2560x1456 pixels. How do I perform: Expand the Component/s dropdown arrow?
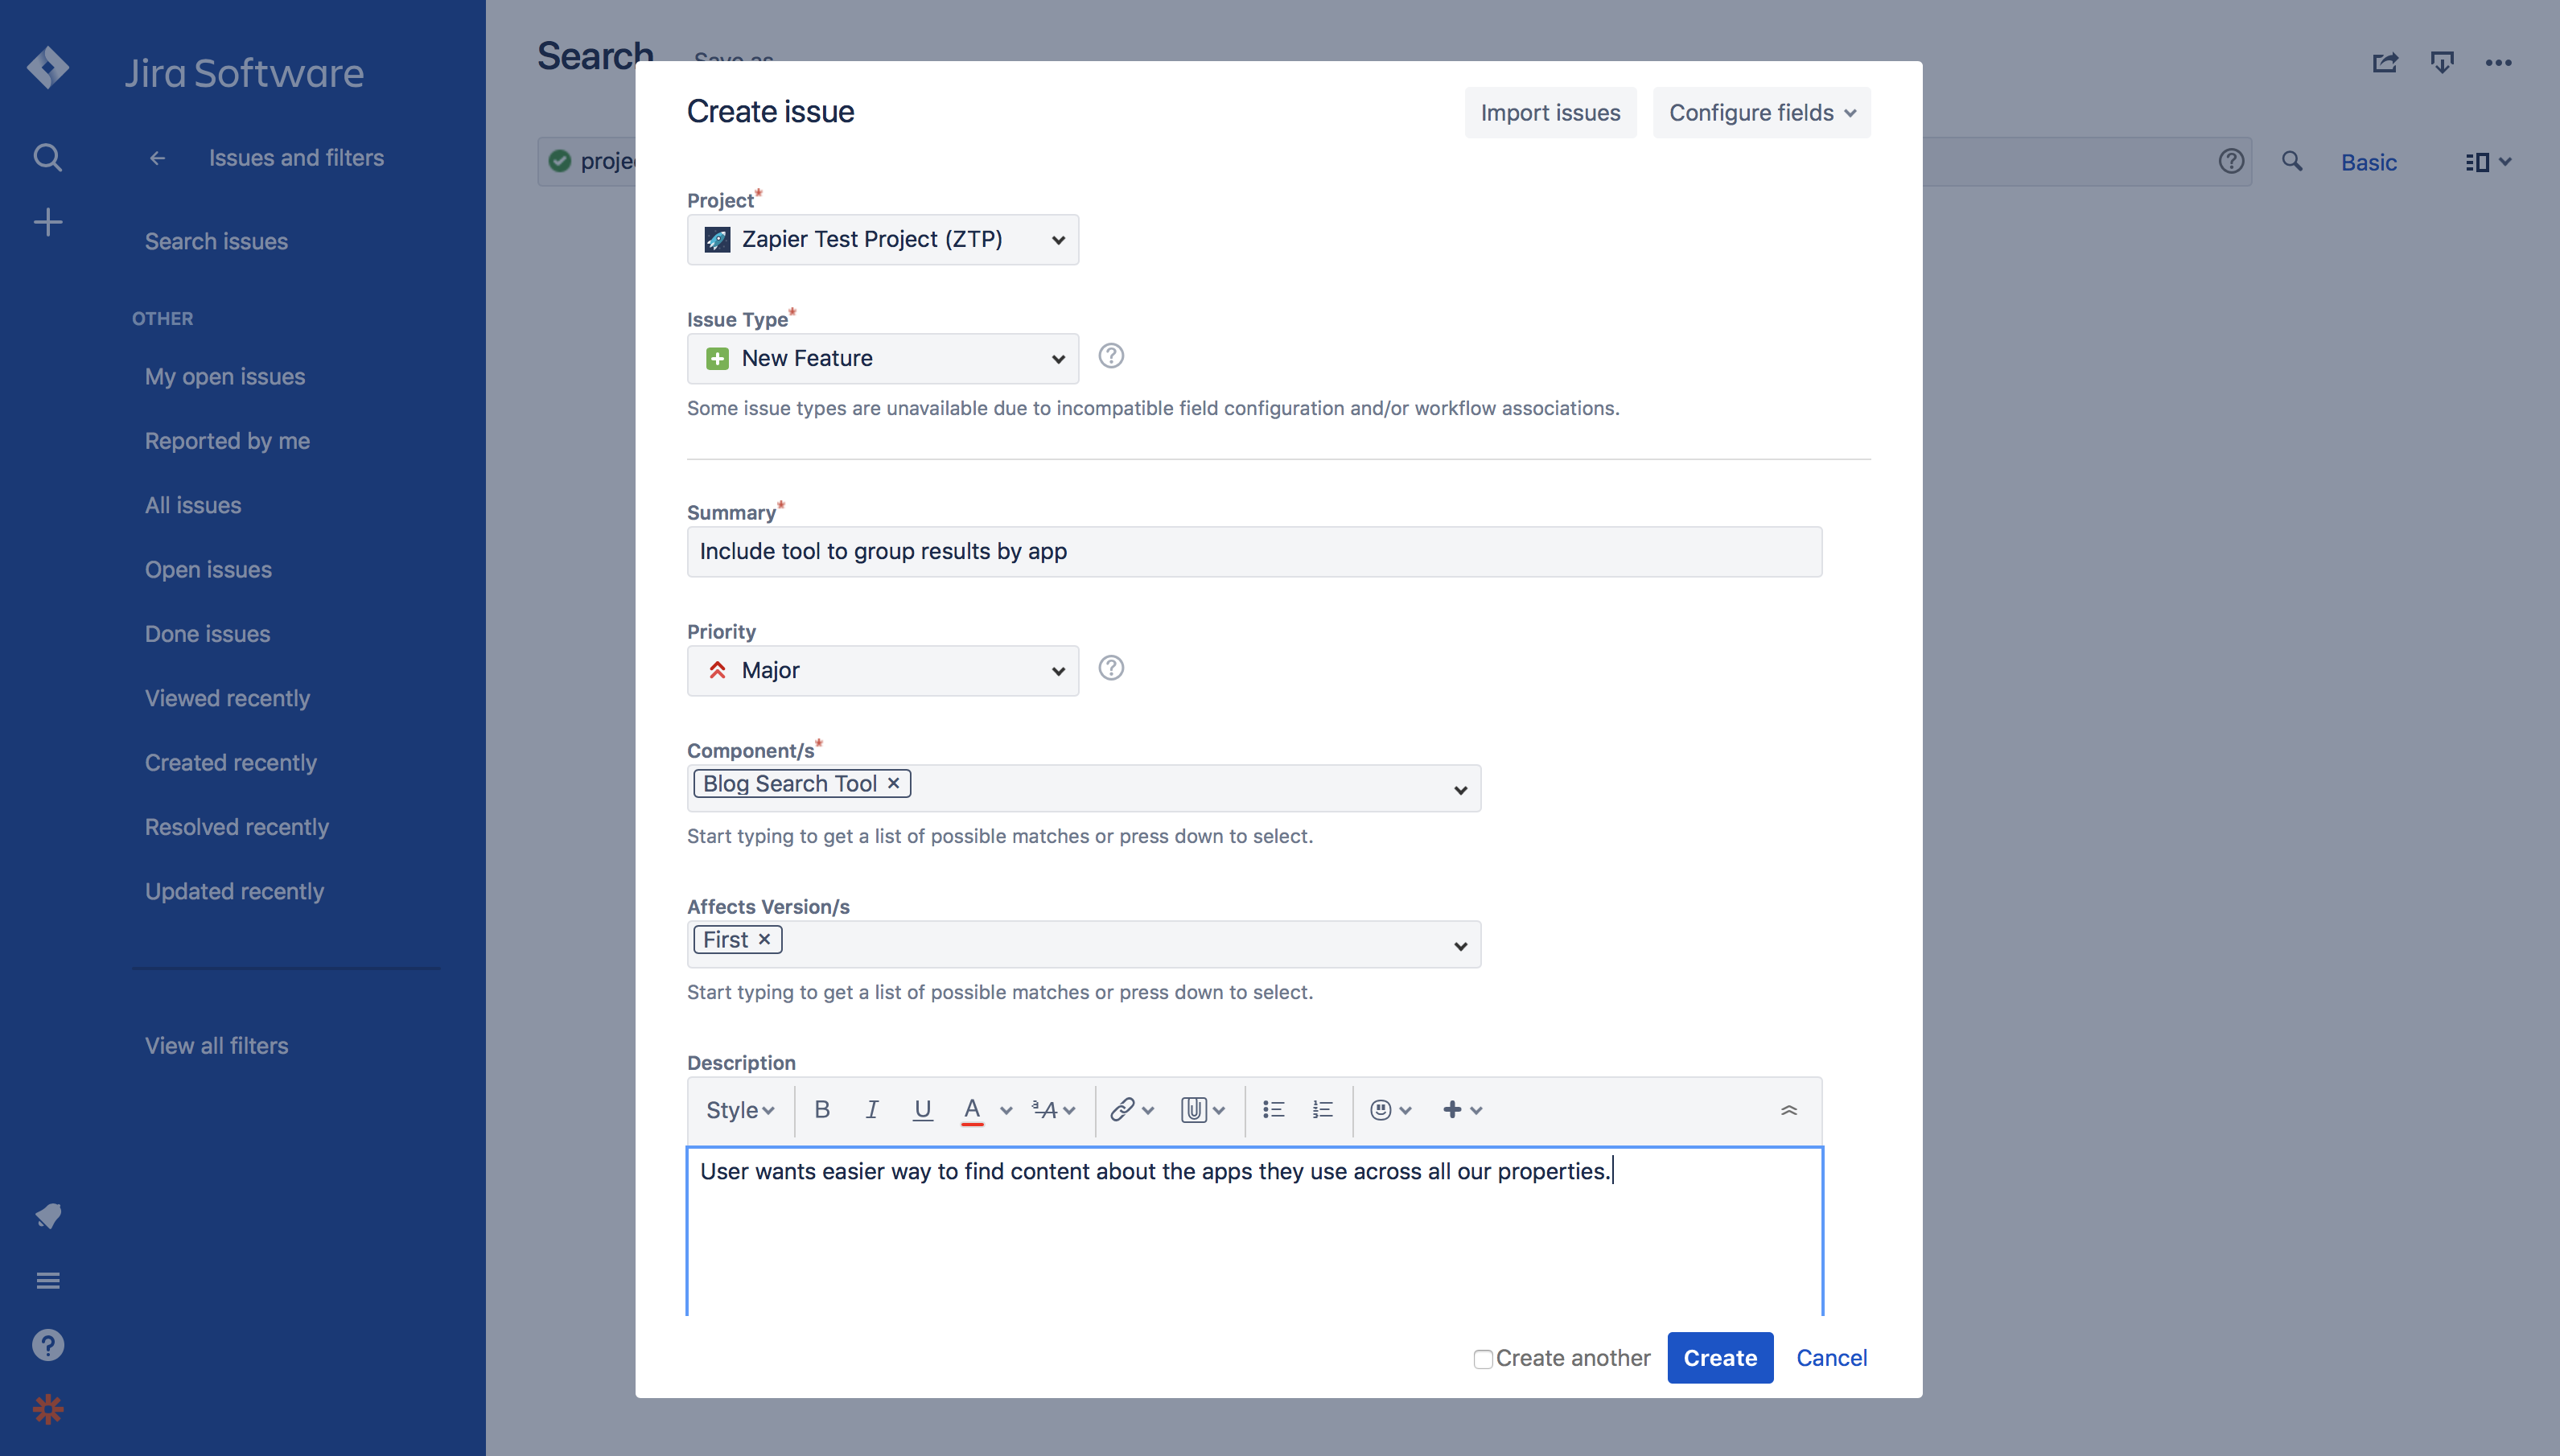1460,790
